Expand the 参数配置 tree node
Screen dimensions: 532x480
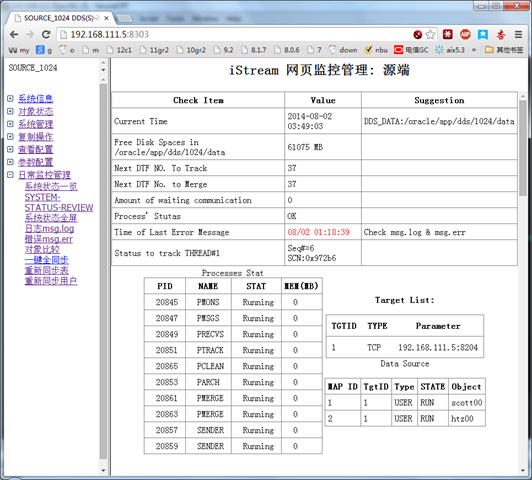(x=10, y=162)
